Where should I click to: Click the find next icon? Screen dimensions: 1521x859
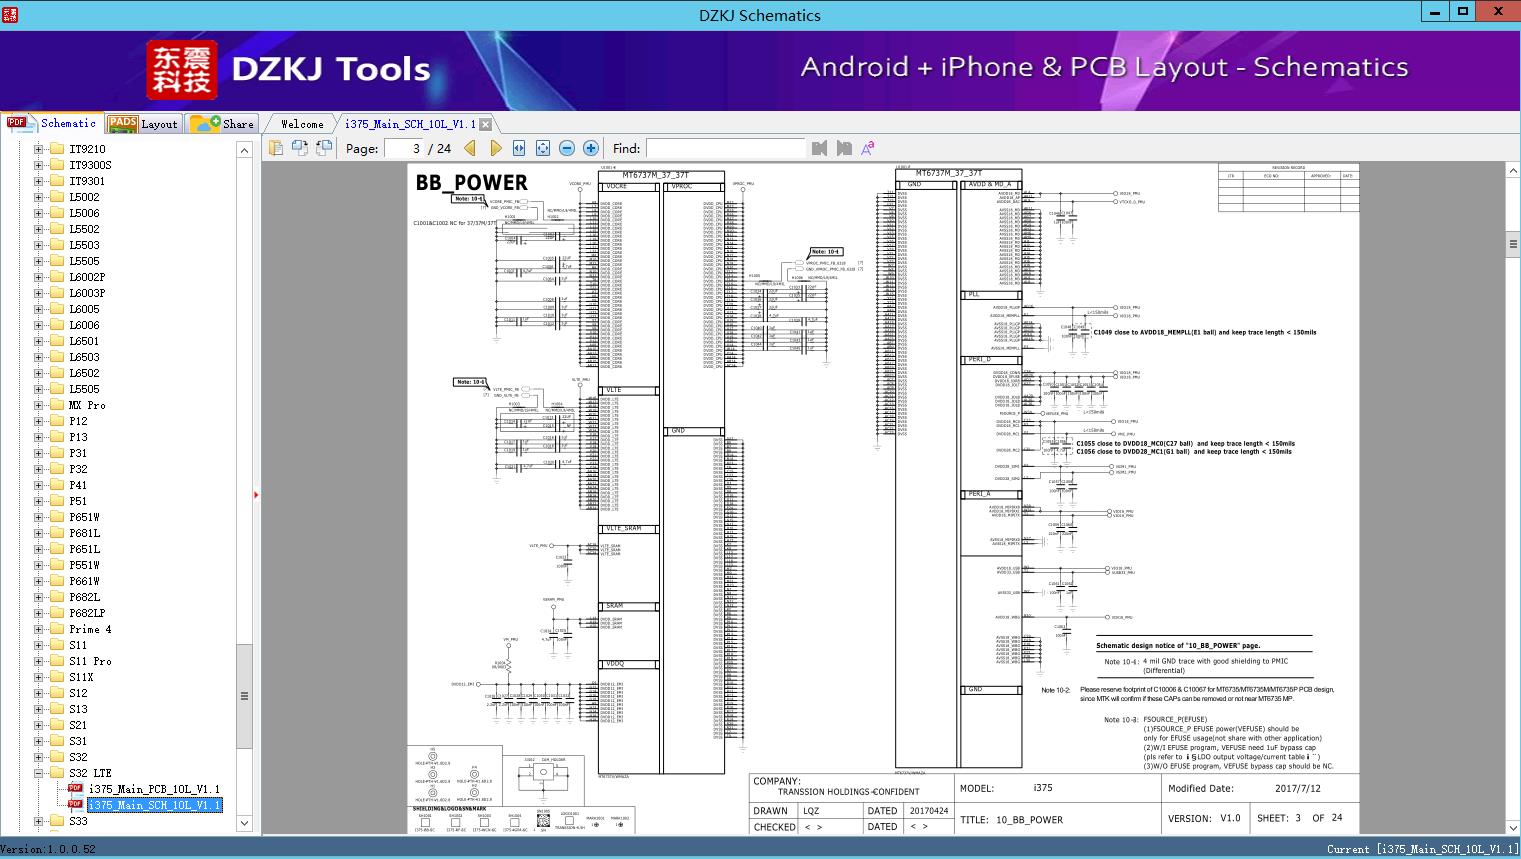pos(844,148)
